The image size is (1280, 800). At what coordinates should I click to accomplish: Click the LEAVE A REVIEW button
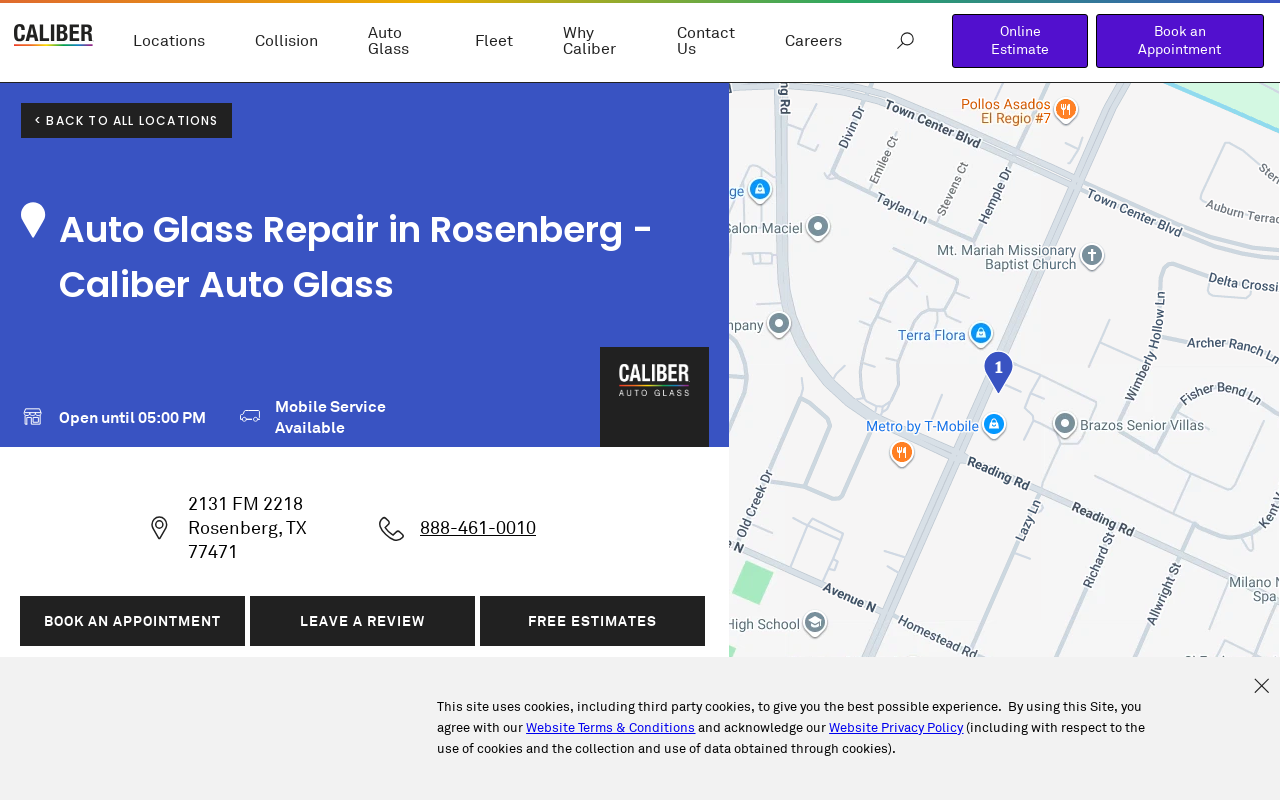362,621
